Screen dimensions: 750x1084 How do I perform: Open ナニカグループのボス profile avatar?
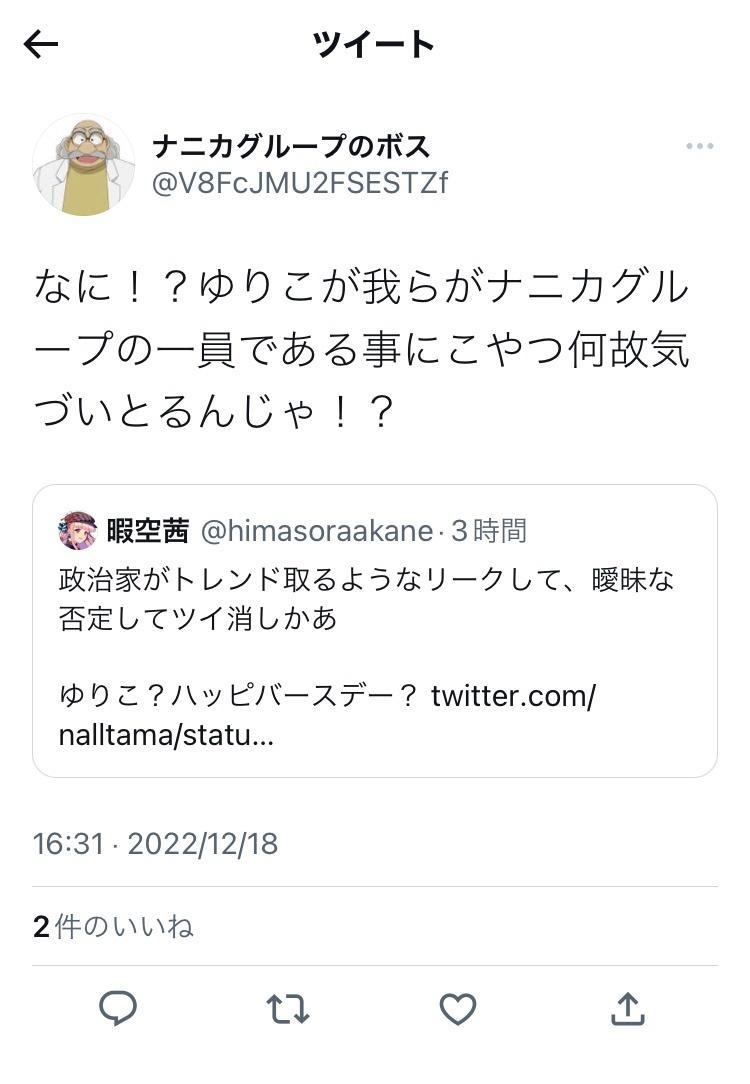pos(83,164)
